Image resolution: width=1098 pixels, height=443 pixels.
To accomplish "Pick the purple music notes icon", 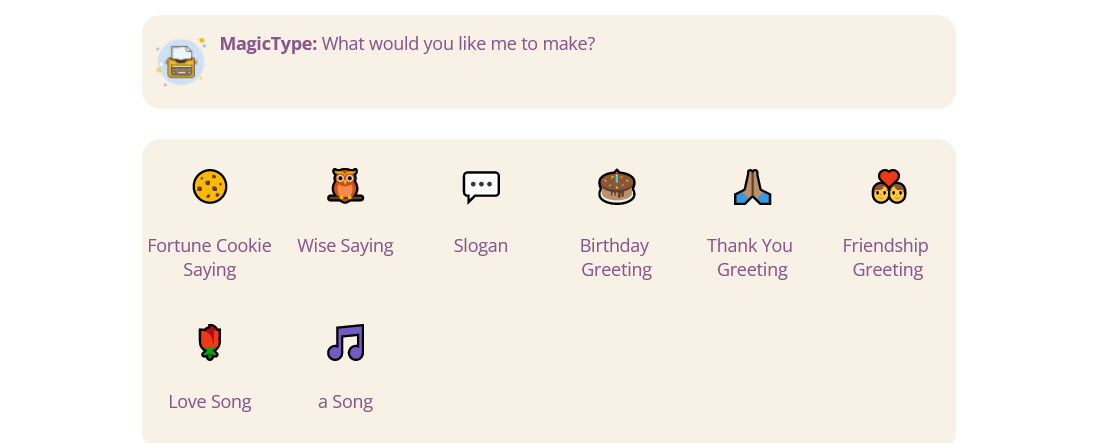I will (346, 342).
